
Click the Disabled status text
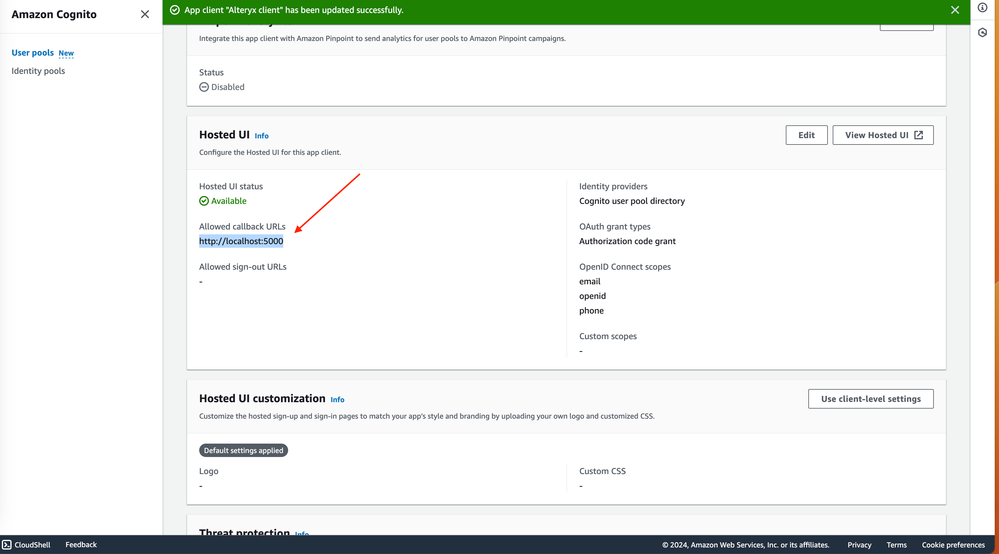click(227, 87)
